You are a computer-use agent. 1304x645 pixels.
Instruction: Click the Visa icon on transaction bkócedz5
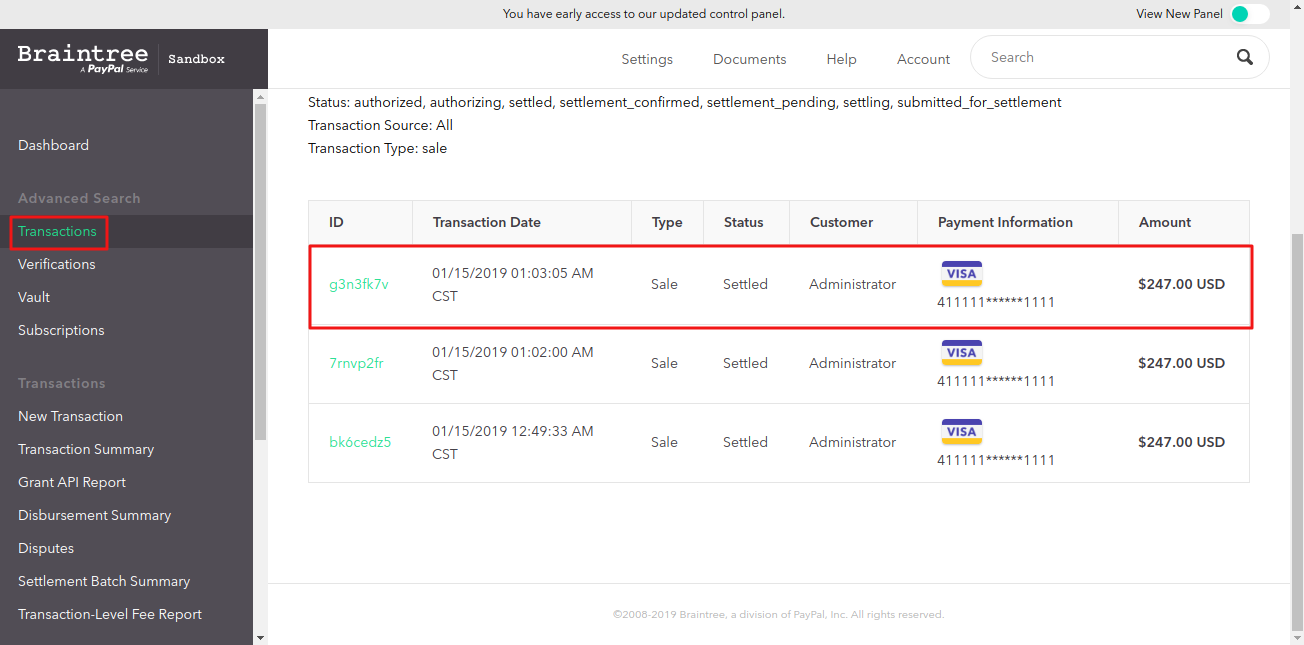click(x=961, y=431)
